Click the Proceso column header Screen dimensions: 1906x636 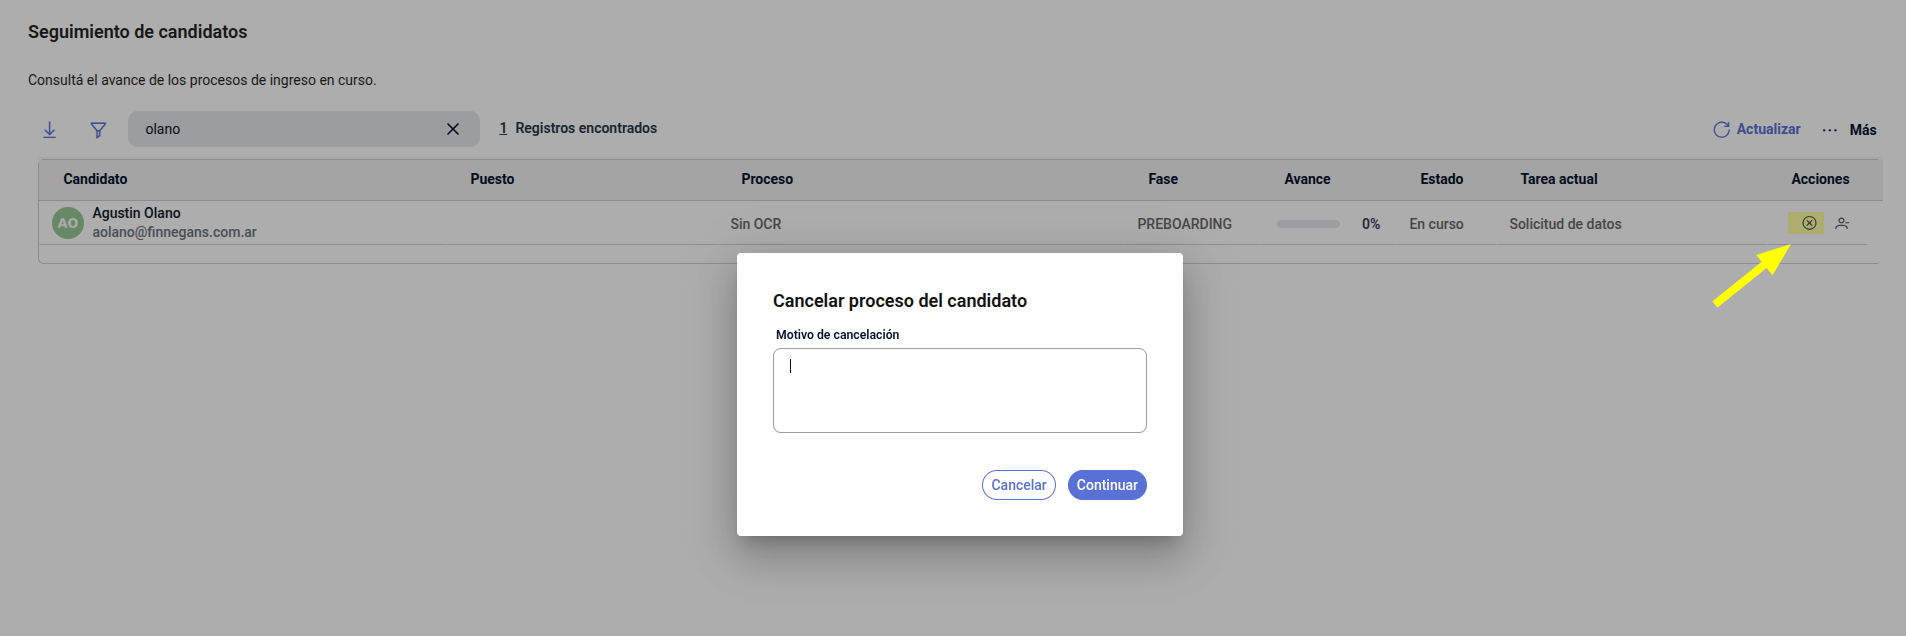tap(767, 179)
